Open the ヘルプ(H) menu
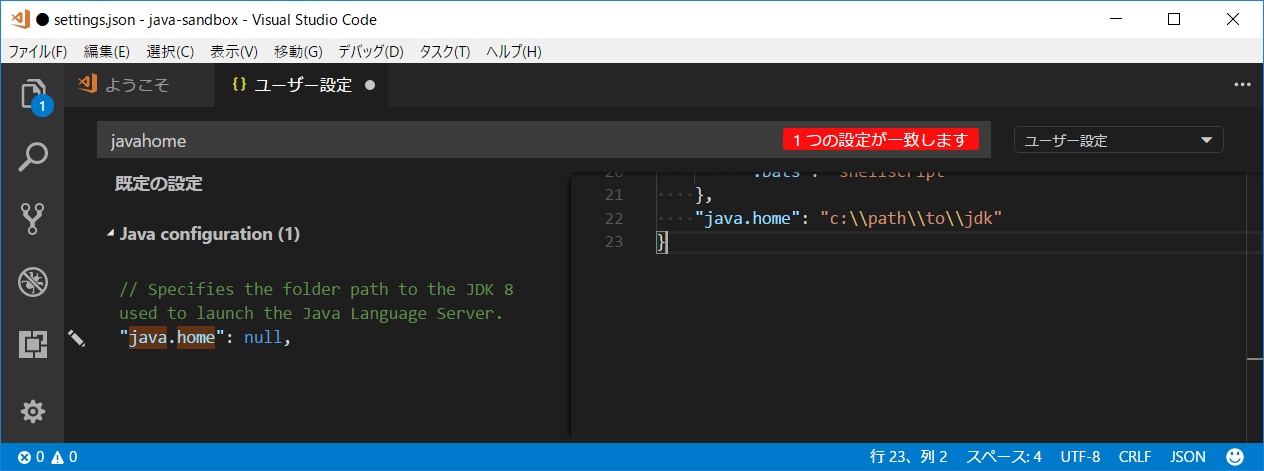 point(514,51)
